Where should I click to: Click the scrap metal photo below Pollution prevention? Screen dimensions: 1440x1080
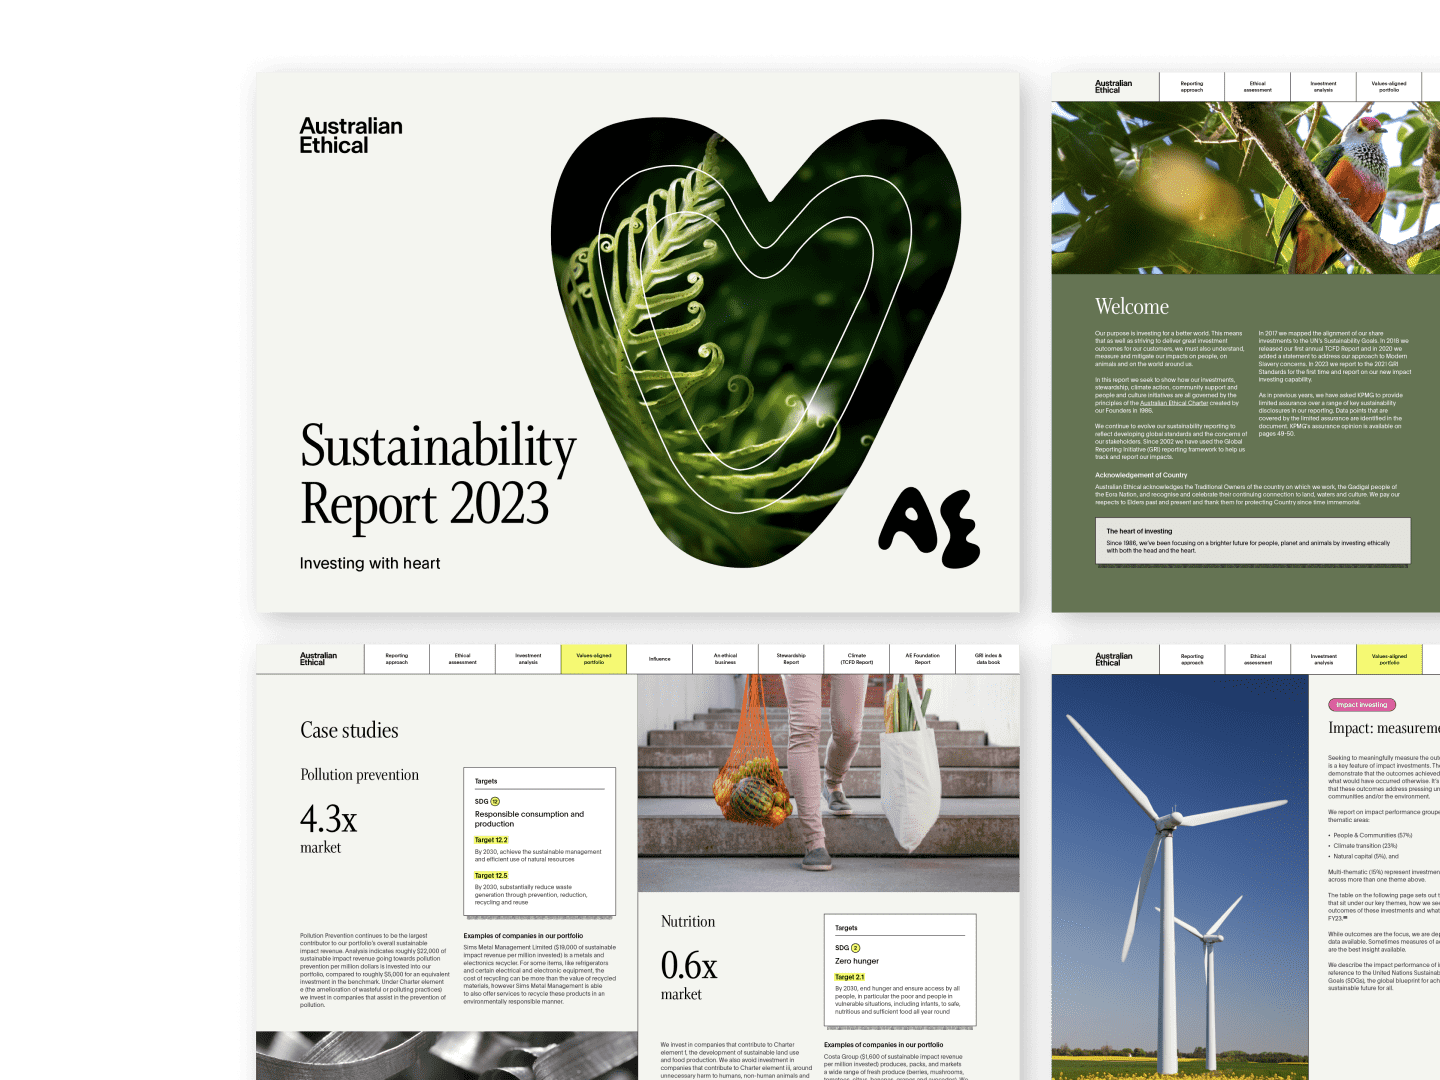click(x=447, y=1056)
